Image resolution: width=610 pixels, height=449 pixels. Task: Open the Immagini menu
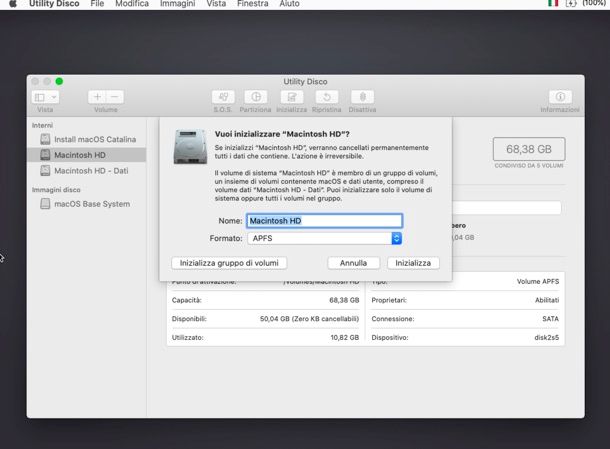177,4
